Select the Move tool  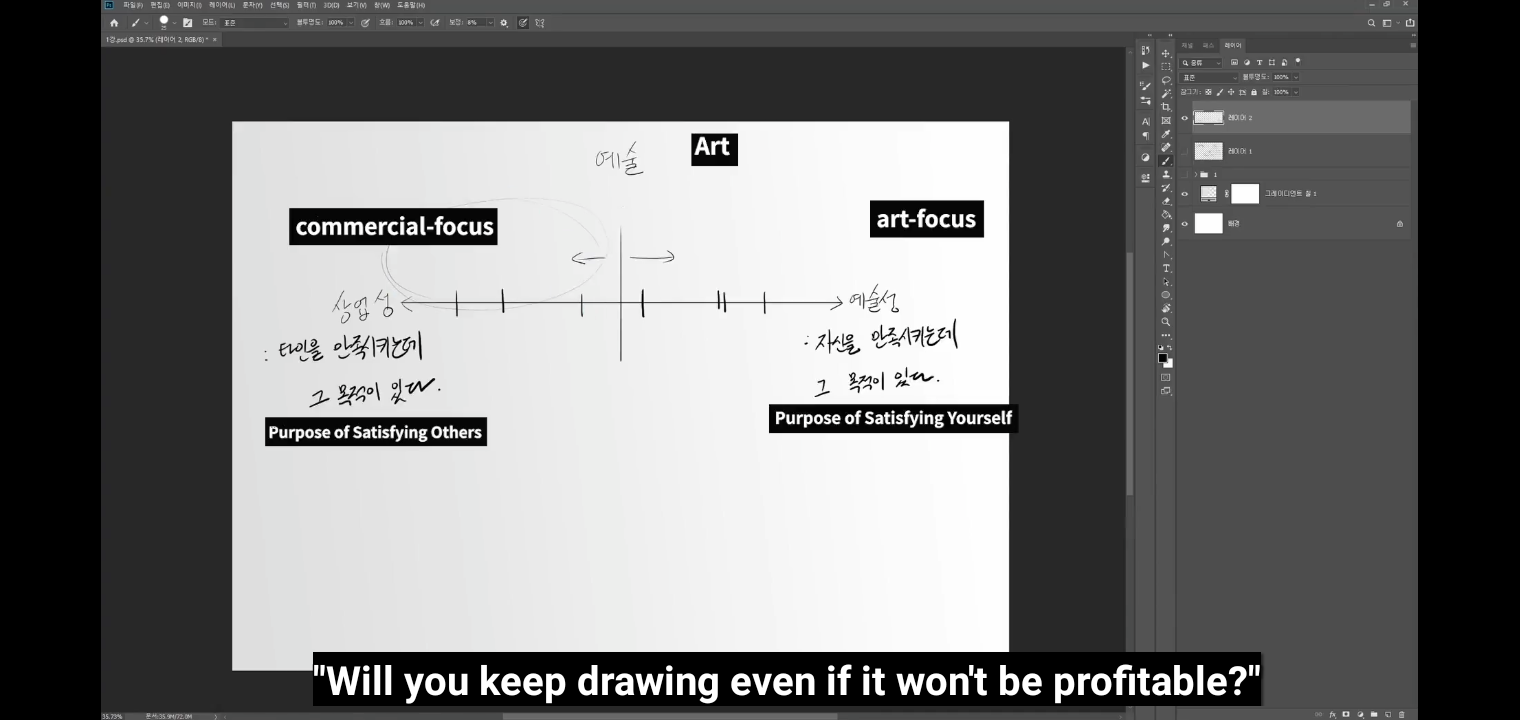pos(1166,53)
